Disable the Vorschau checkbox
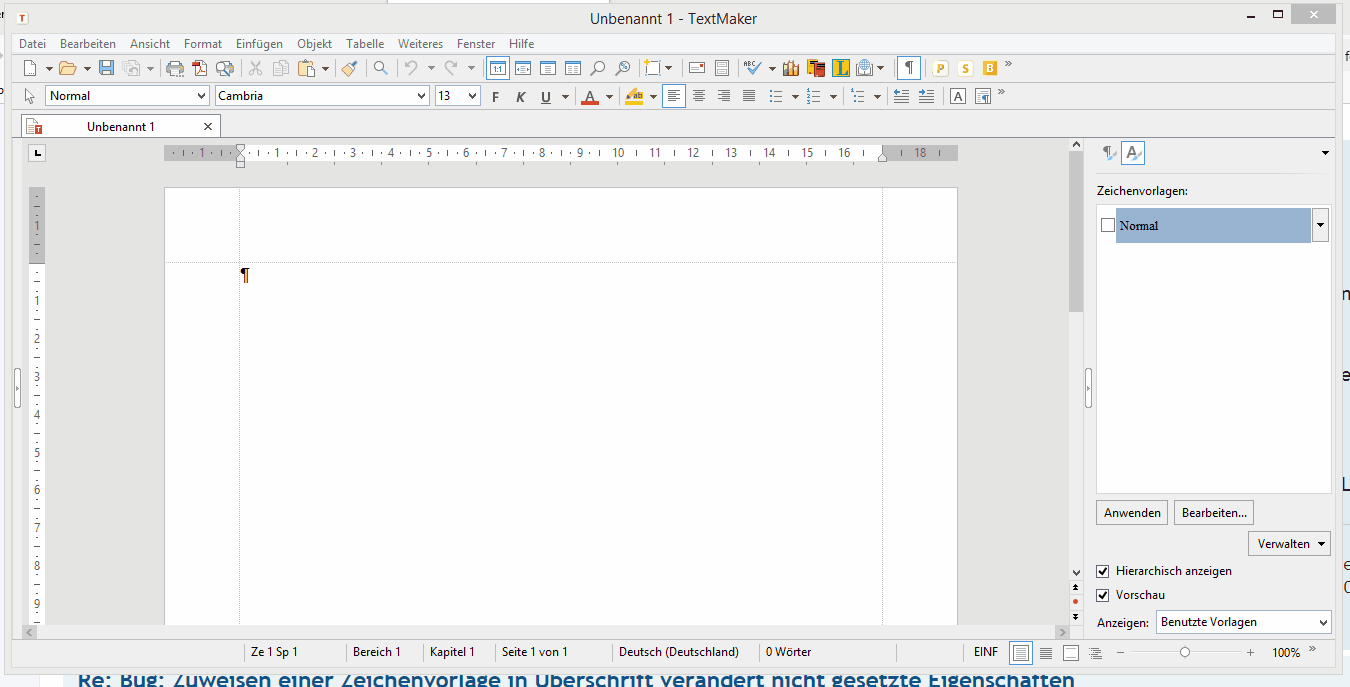The height and width of the screenshot is (687, 1350). point(1103,595)
